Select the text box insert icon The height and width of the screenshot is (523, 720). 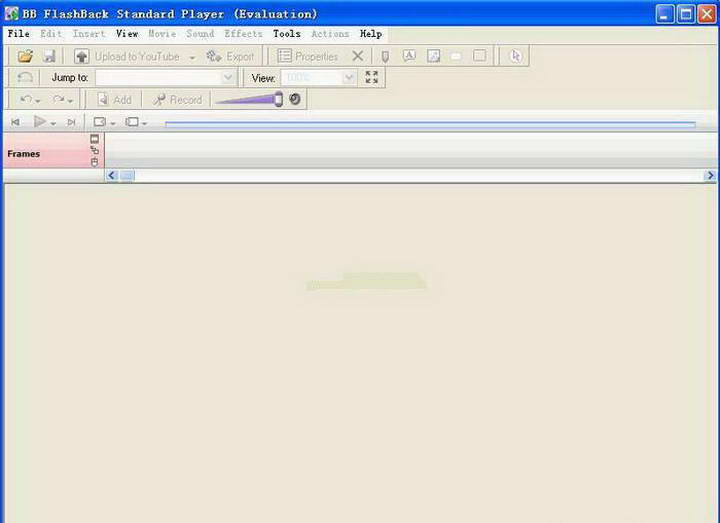coord(409,56)
